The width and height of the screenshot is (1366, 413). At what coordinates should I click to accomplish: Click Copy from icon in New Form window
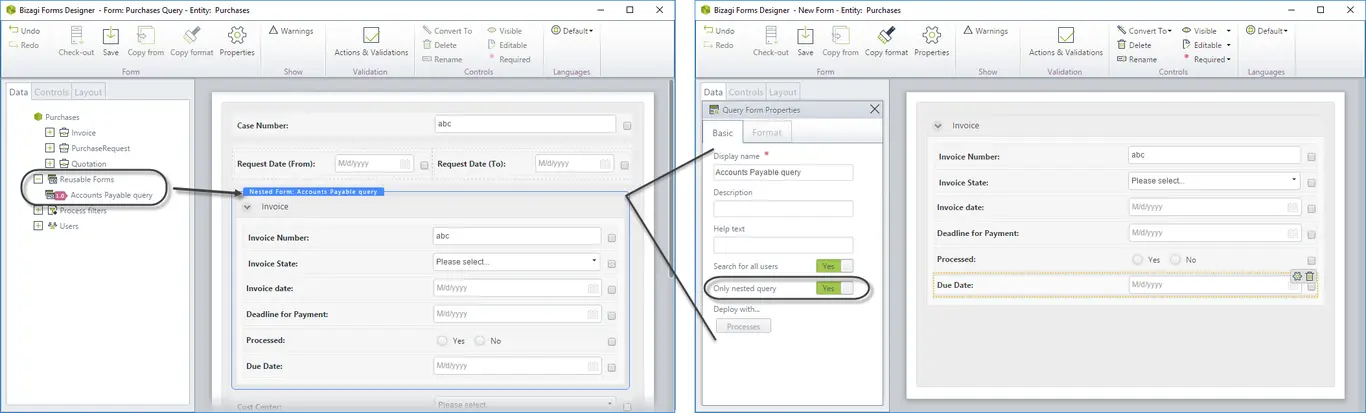840,42
